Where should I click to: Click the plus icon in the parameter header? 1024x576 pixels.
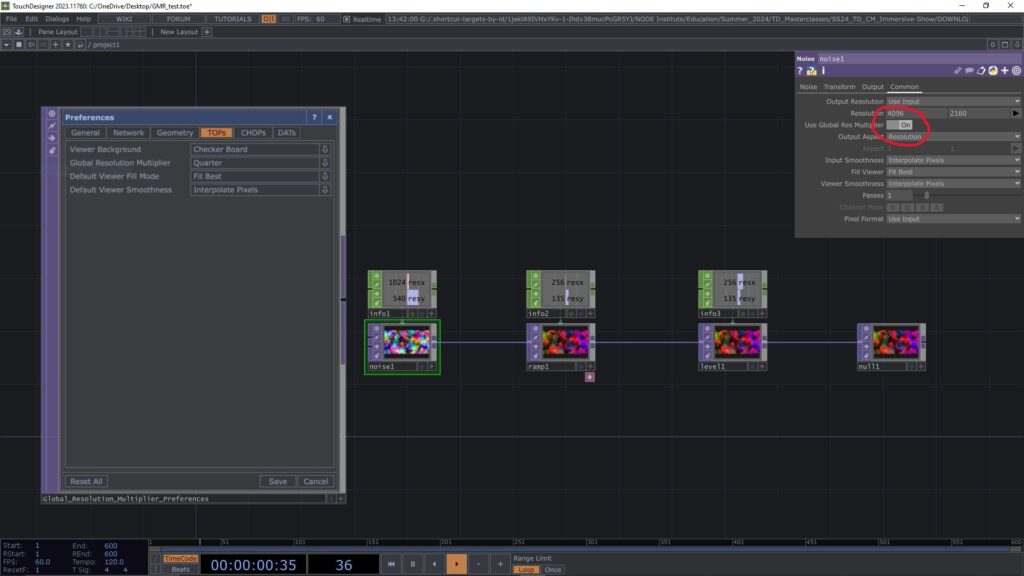coord(1004,72)
